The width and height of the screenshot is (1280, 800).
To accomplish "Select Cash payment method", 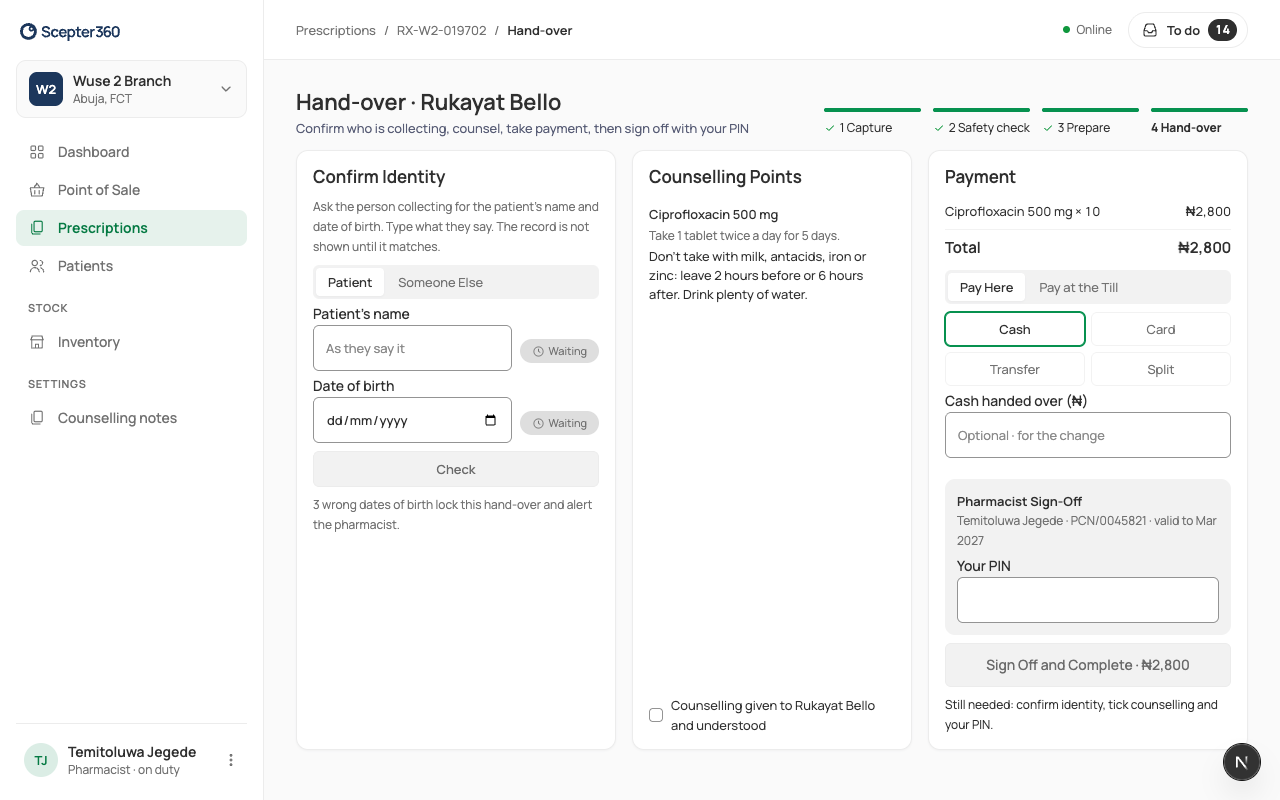I will tap(1015, 329).
